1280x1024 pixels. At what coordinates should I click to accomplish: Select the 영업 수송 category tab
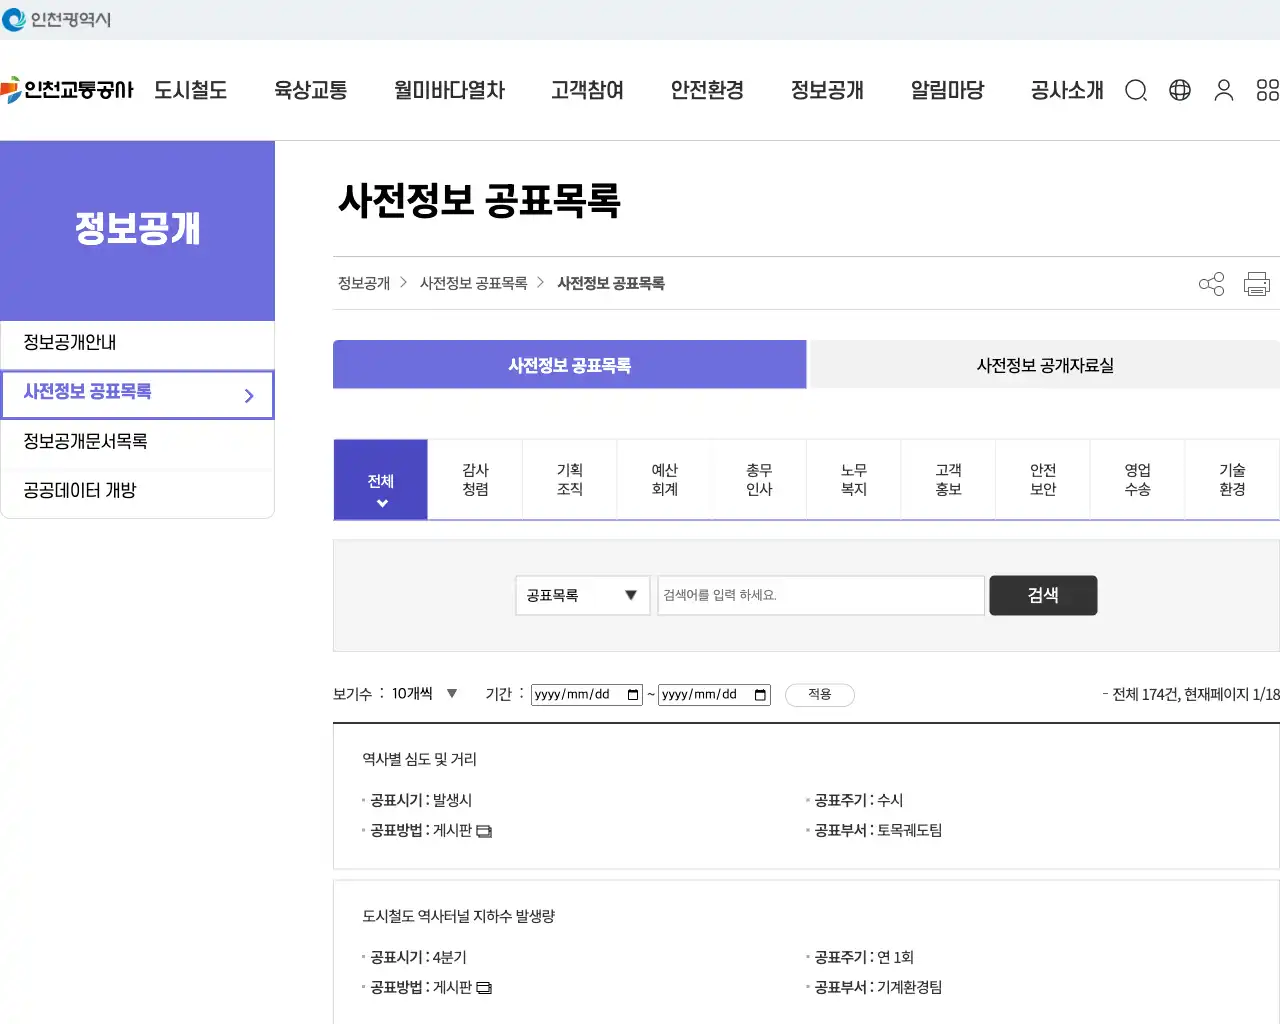point(1138,480)
